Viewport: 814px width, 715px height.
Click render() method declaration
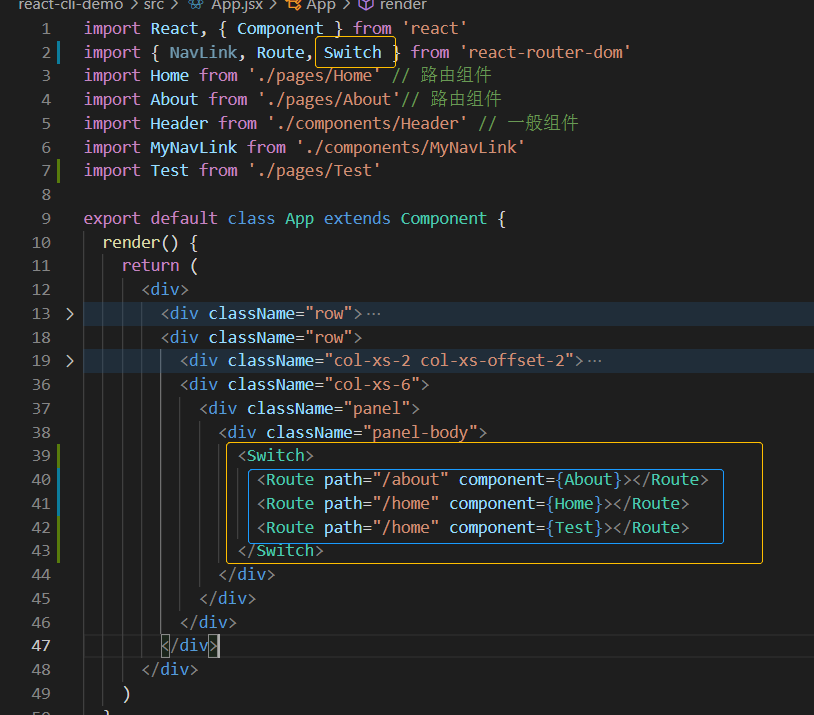tap(140, 242)
